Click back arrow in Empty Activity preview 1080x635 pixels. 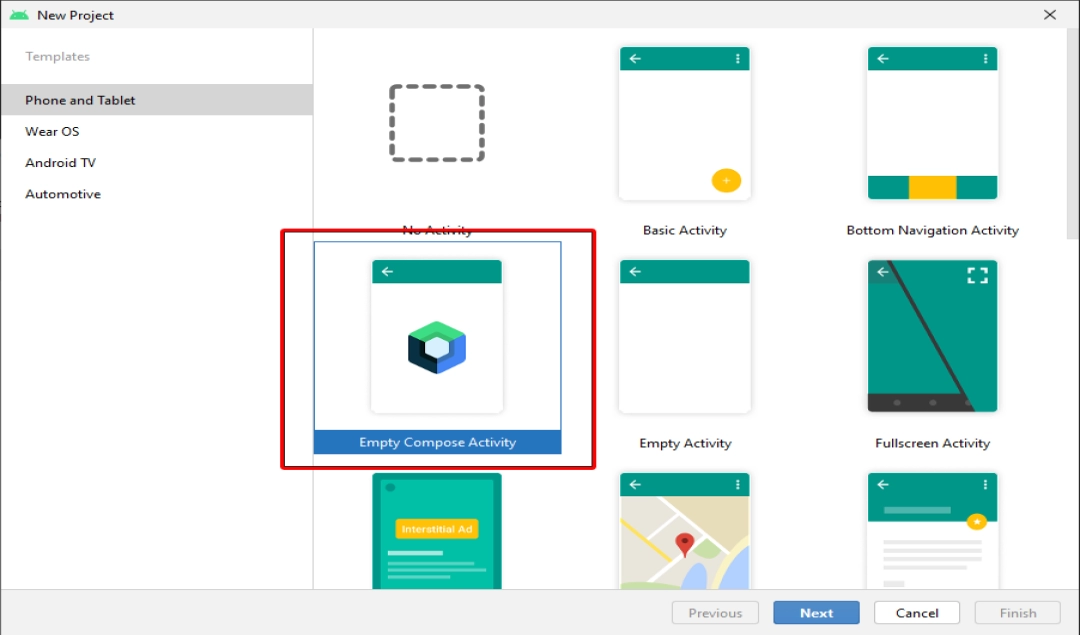tap(635, 271)
